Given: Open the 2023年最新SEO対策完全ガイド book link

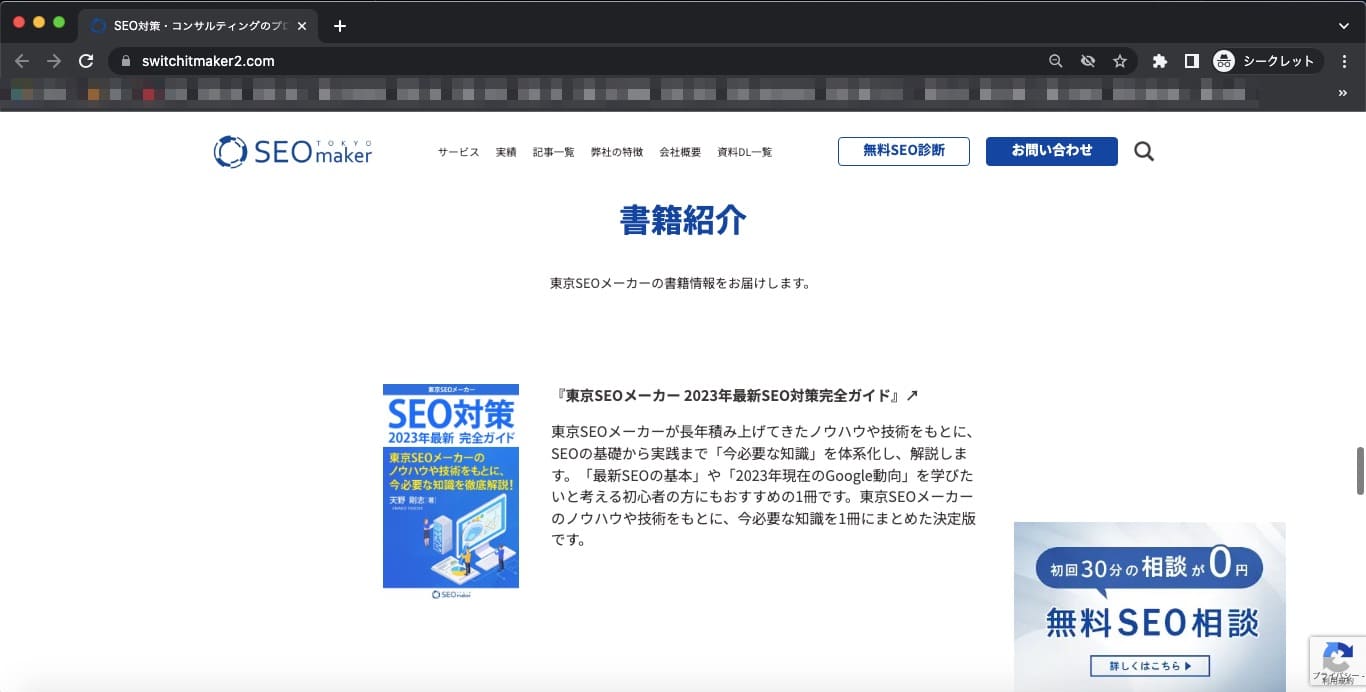Looking at the screenshot, I should pyautogui.click(x=735, y=395).
